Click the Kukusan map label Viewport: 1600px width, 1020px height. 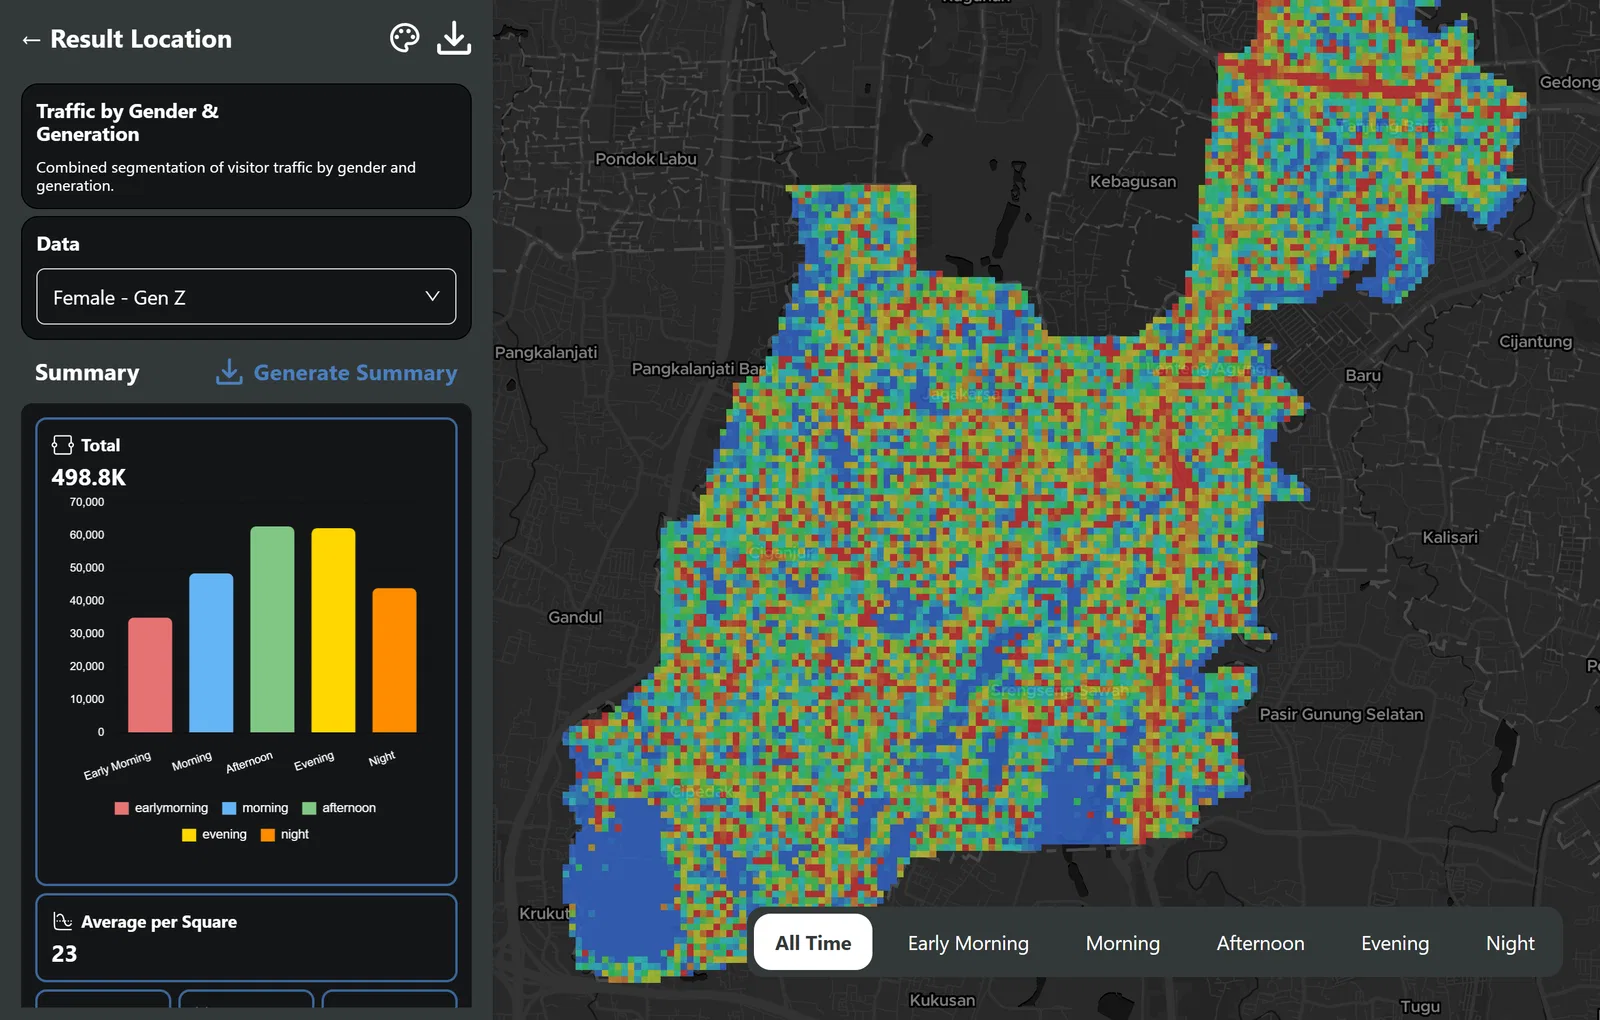click(942, 1001)
